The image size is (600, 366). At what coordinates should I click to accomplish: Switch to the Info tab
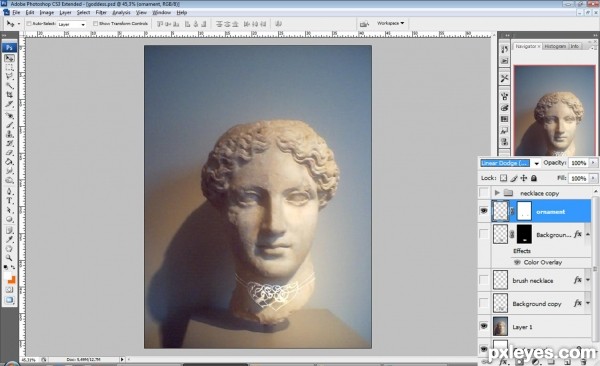click(x=574, y=46)
